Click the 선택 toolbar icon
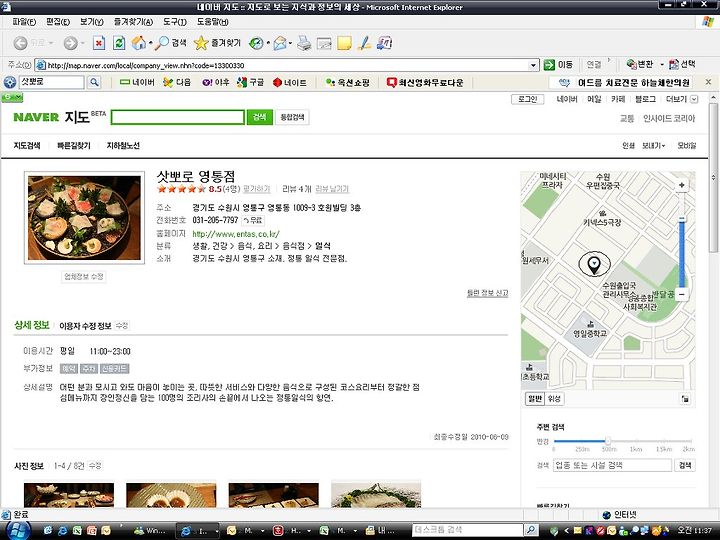 682,65
